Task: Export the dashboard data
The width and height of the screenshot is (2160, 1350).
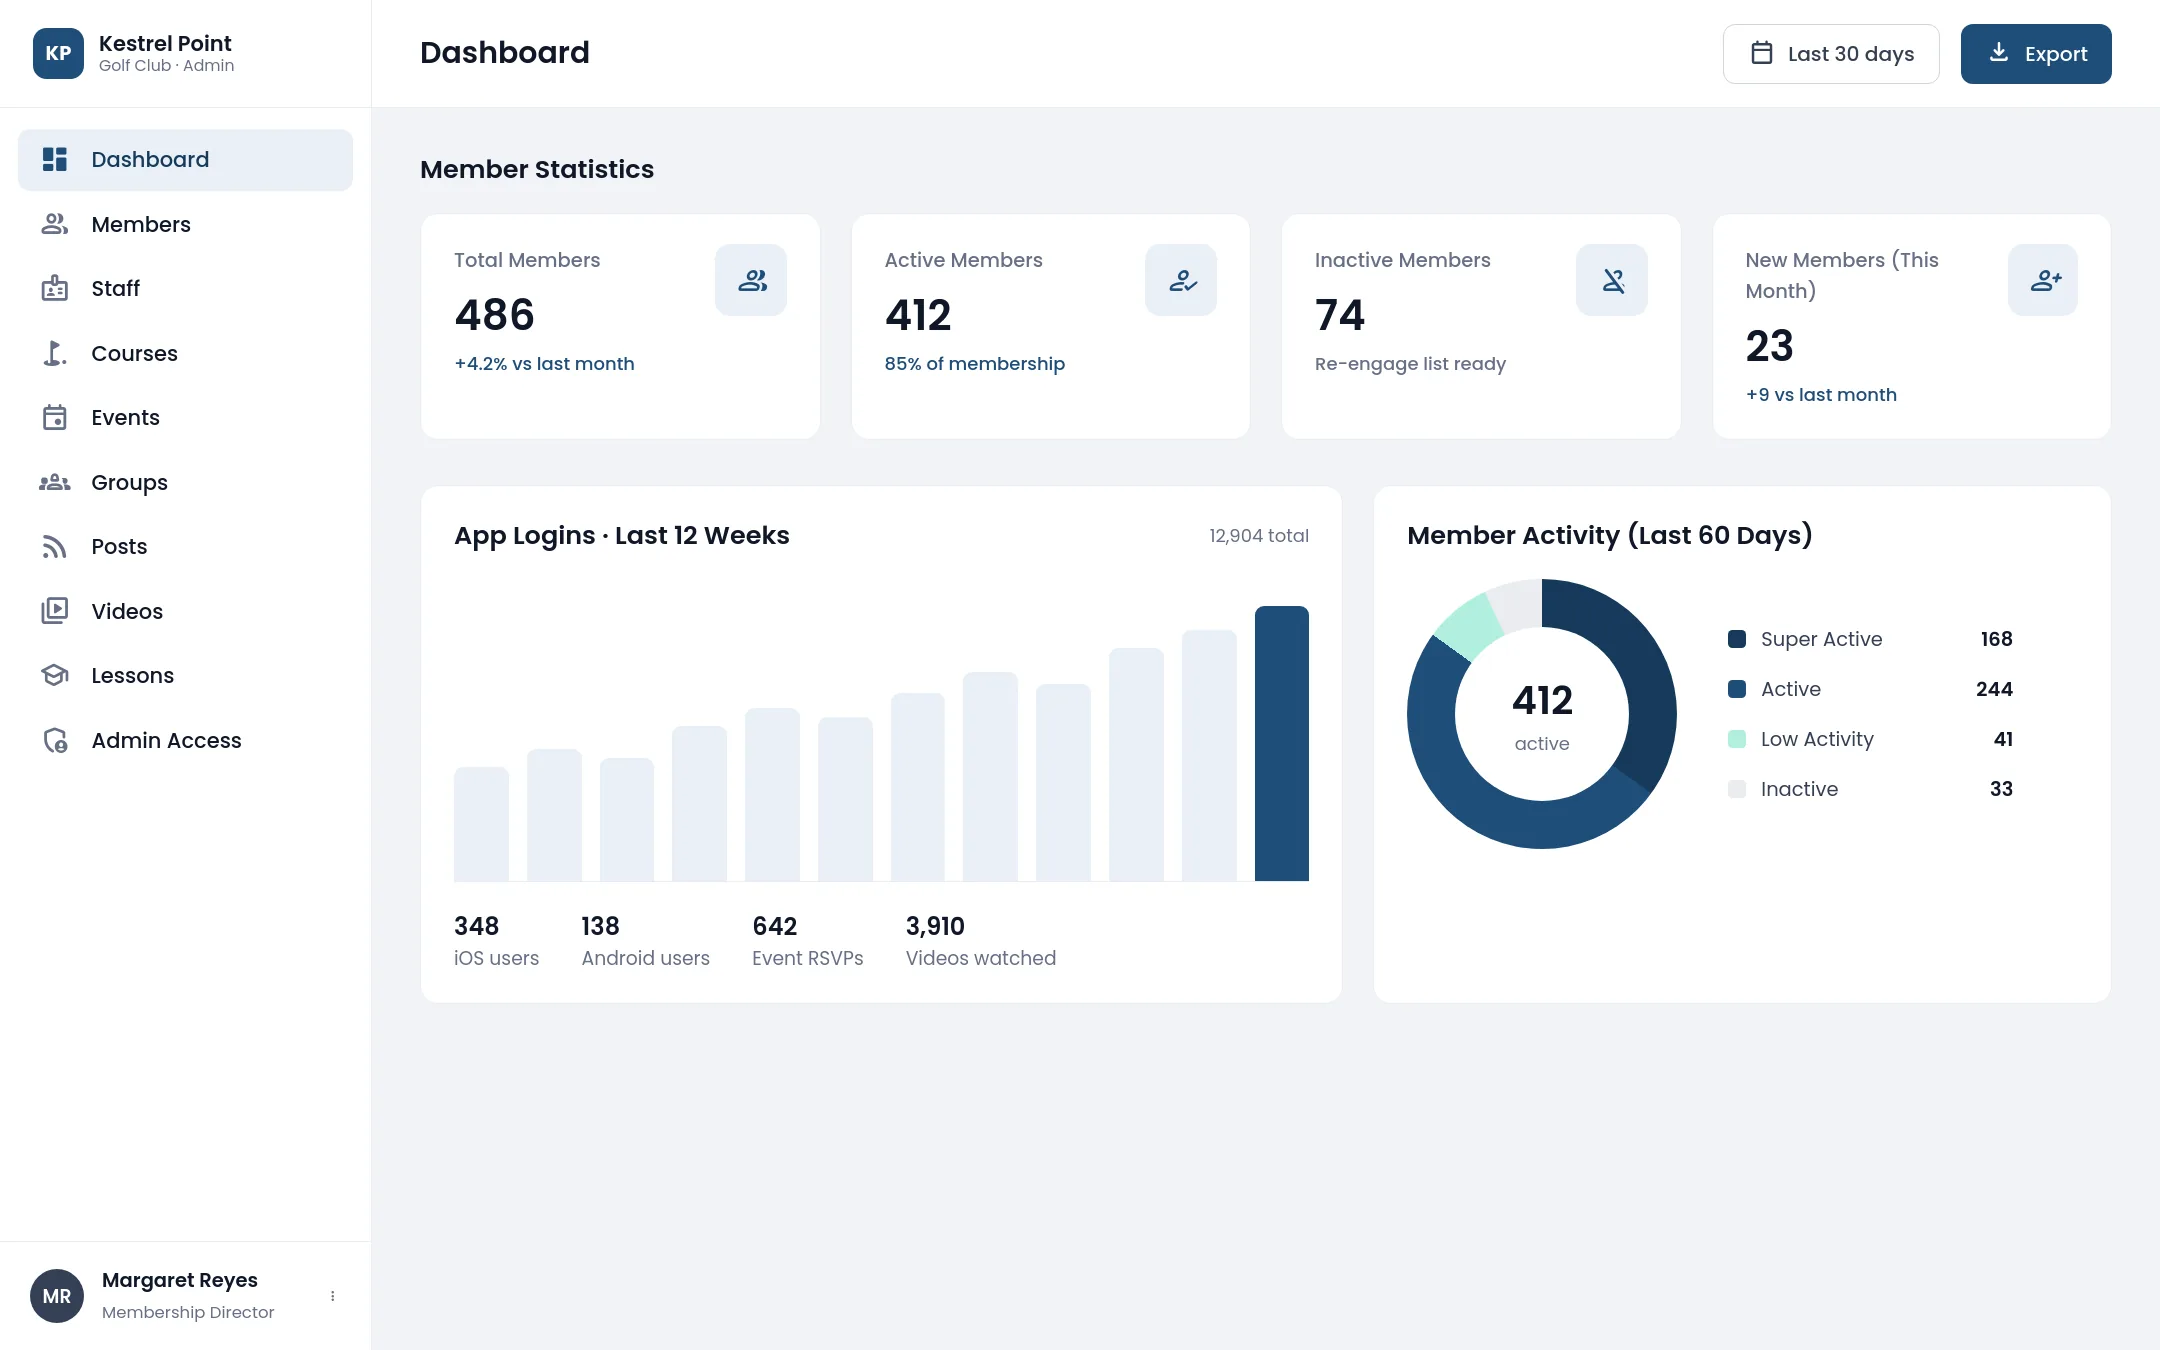Action: click(2036, 54)
